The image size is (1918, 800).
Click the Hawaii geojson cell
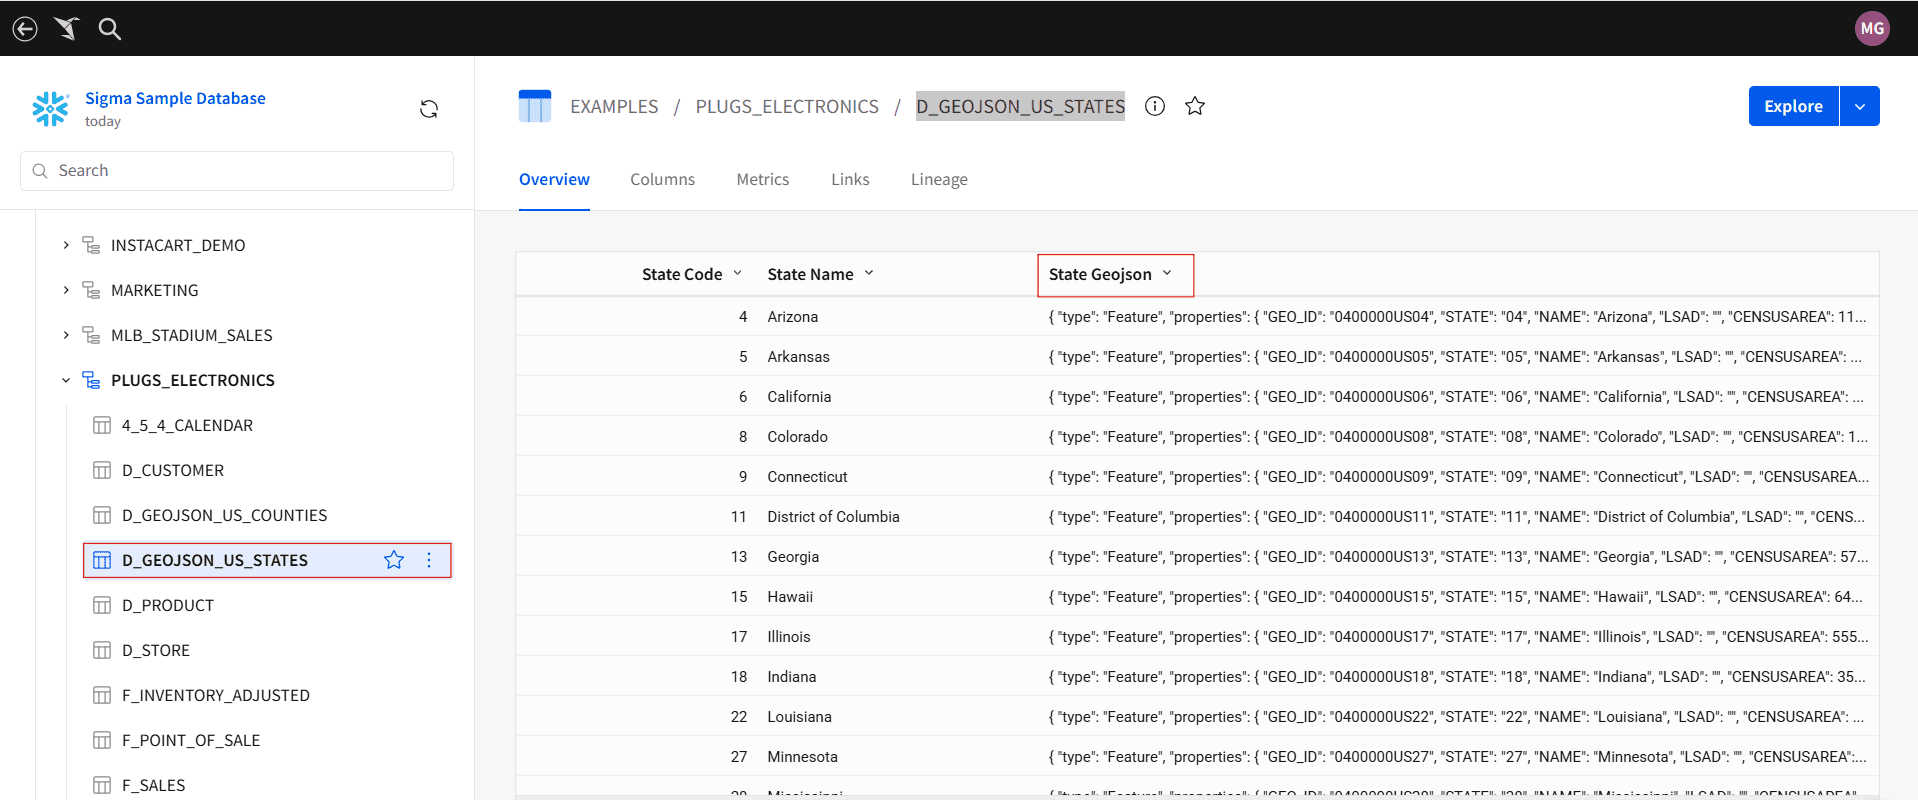coord(1455,597)
